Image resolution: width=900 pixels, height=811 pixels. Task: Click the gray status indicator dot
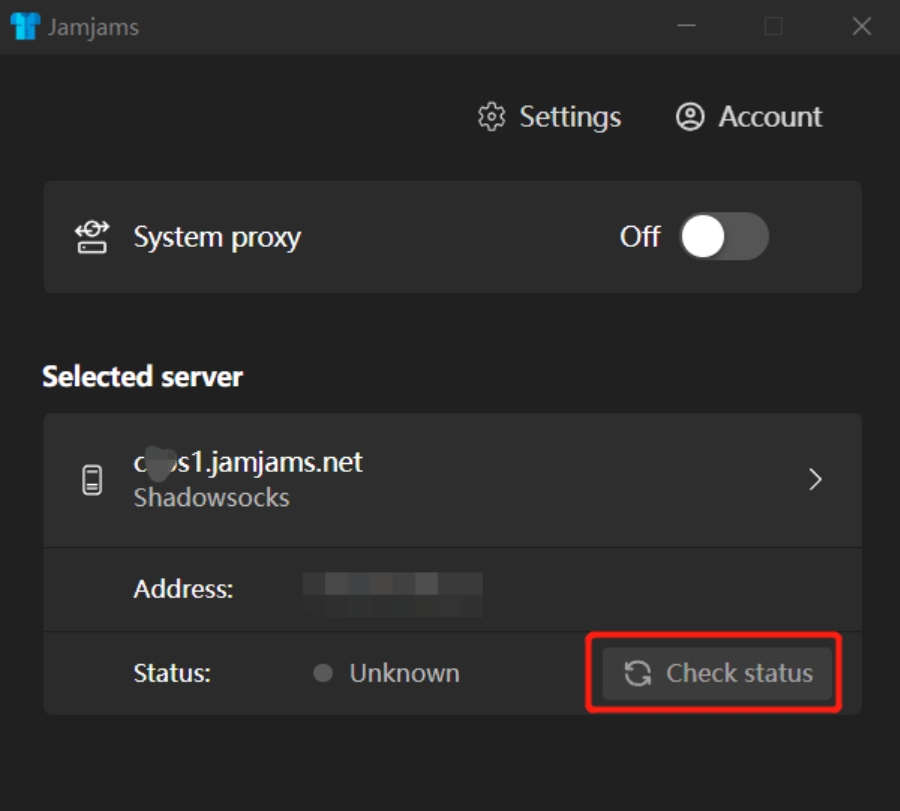(x=323, y=673)
